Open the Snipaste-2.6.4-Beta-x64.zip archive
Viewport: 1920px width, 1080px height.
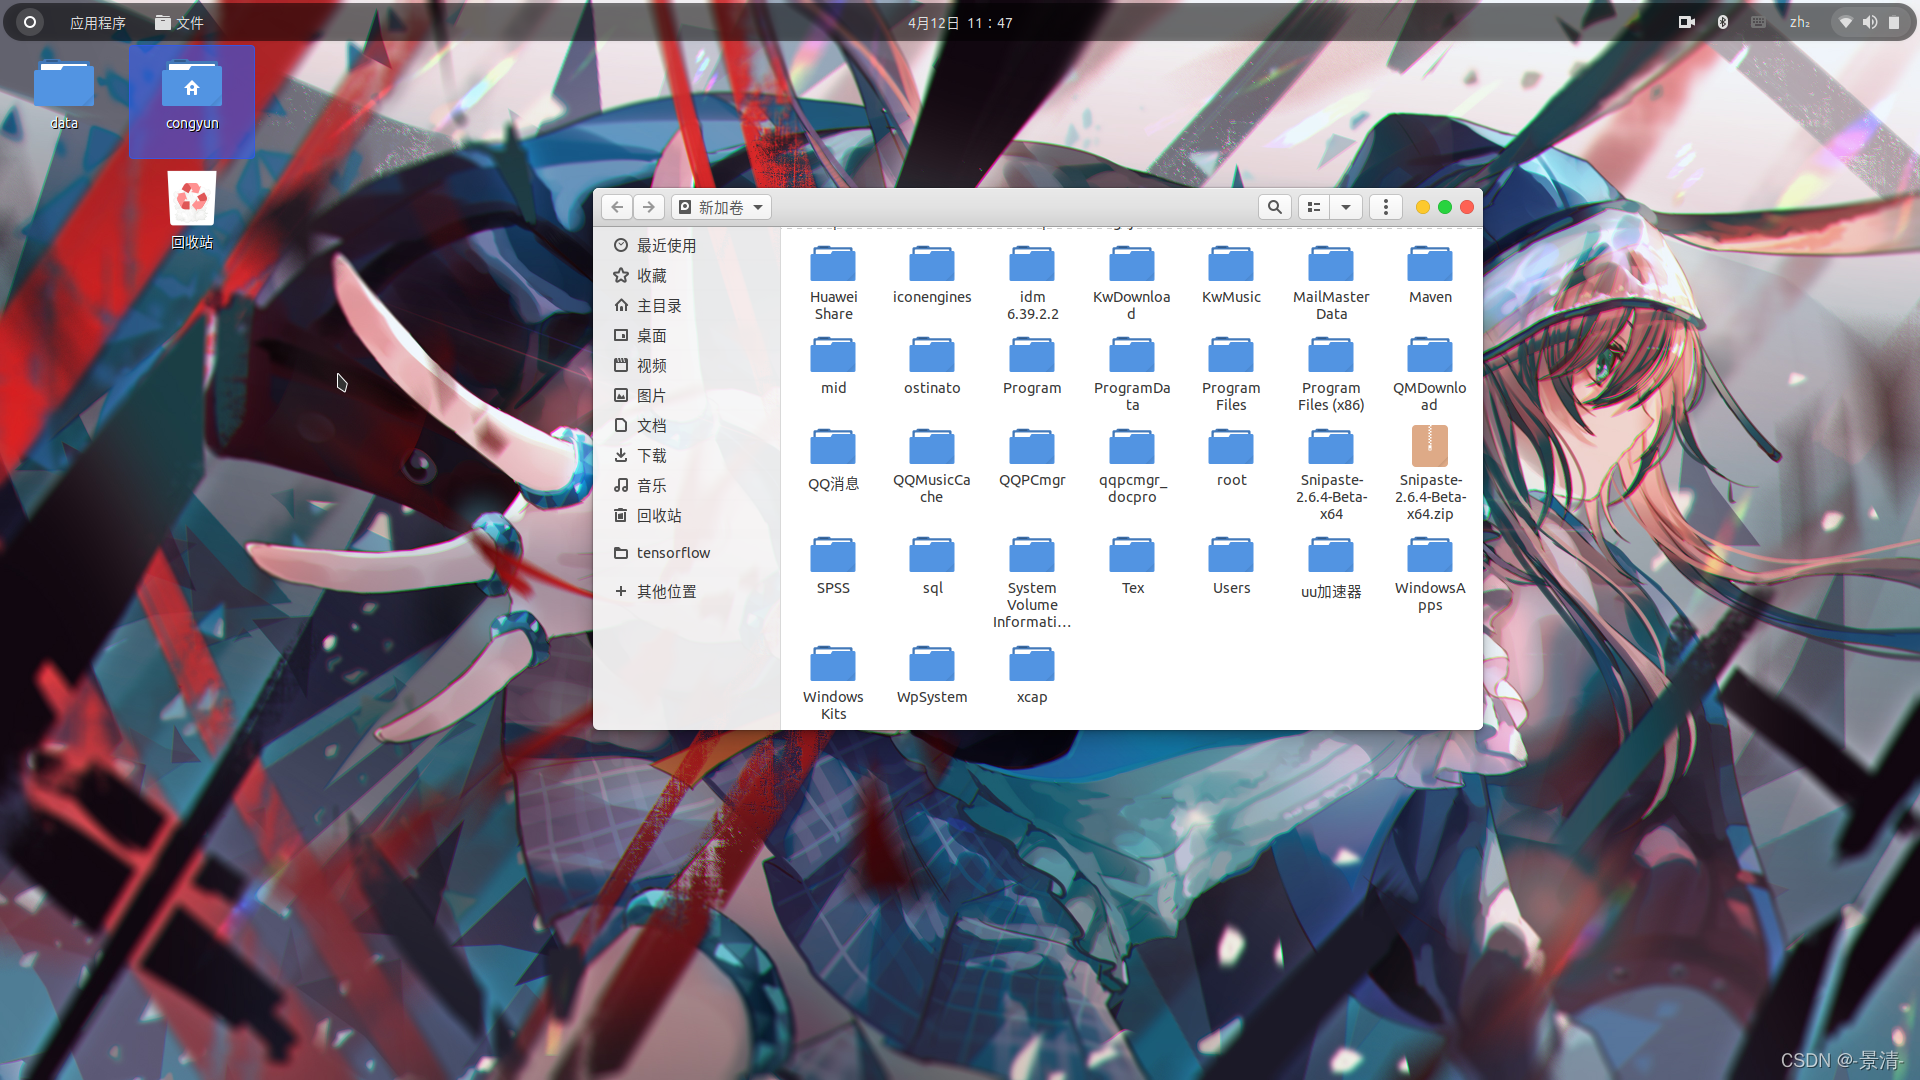[x=1429, y=447]
